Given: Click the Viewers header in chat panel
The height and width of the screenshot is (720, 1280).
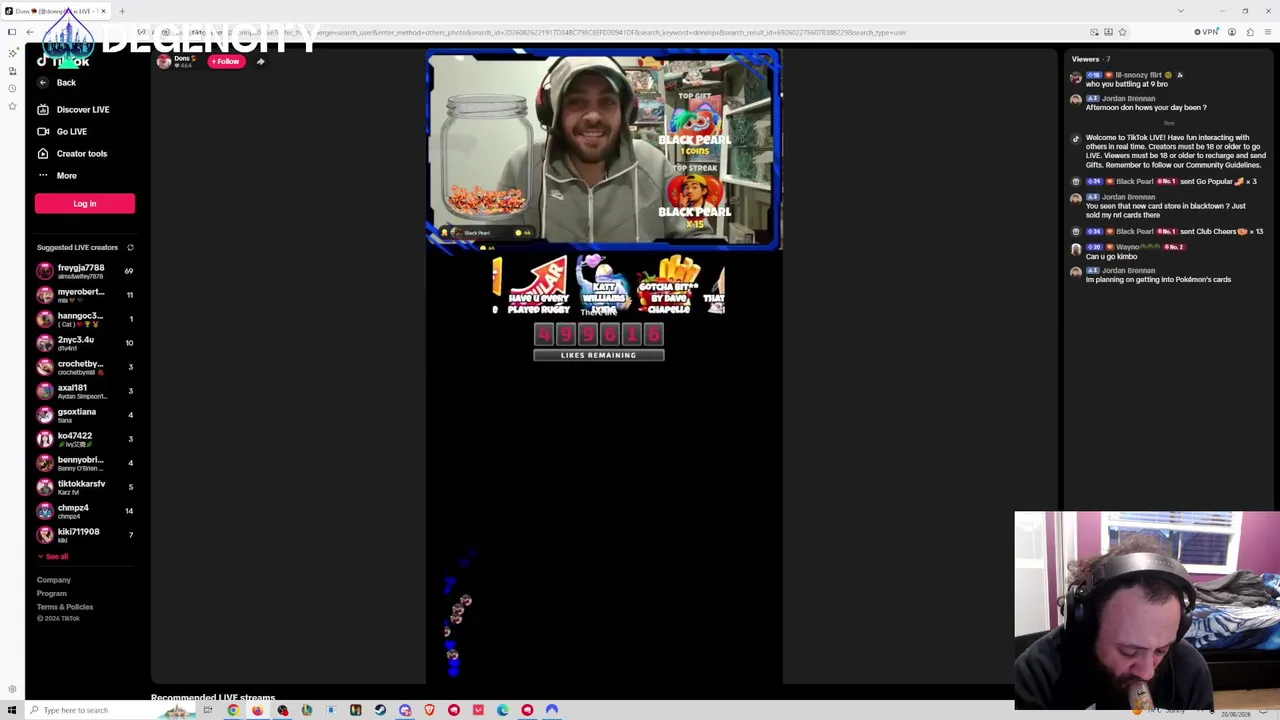Looking at the screenshot, I should [1091, 59].
